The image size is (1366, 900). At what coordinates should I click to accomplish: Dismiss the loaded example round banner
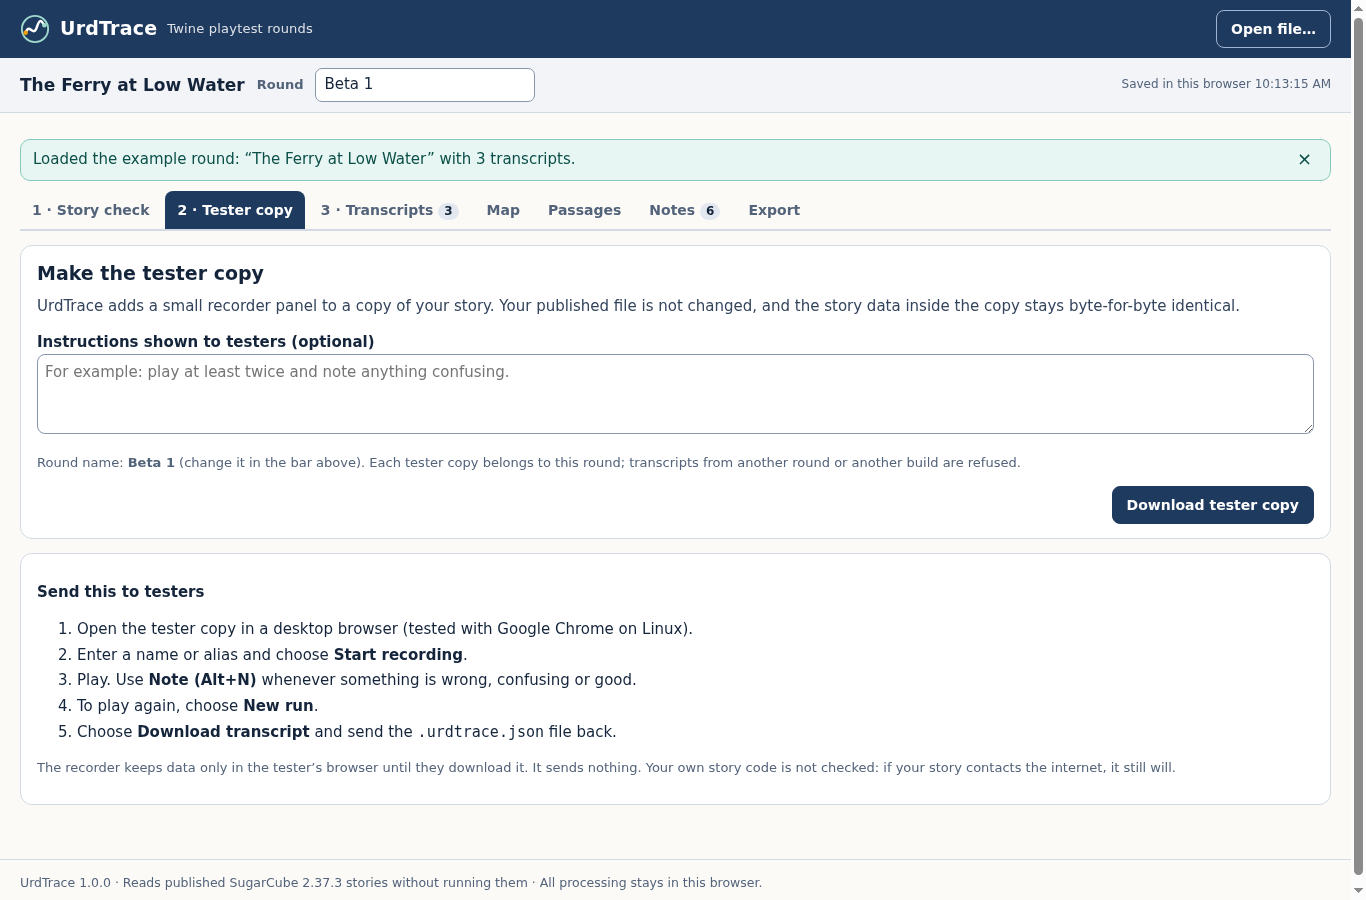point(1304,159)
